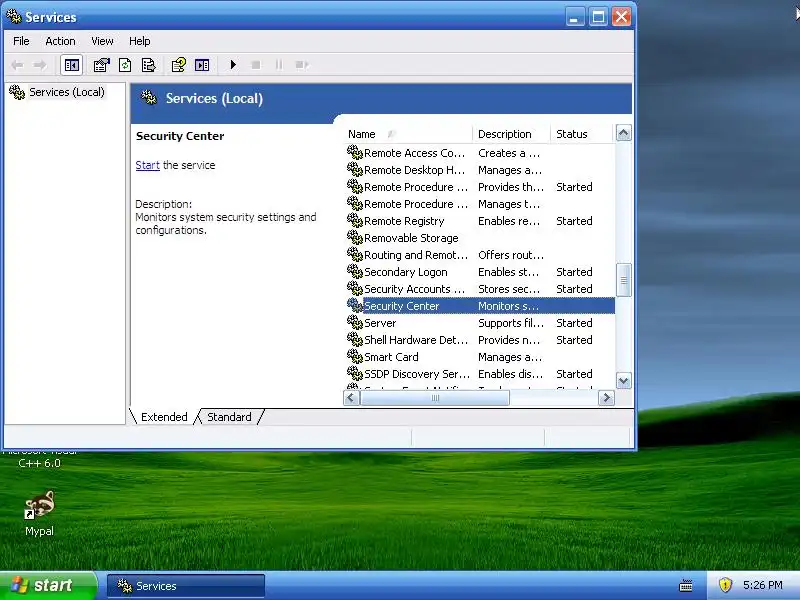The height and width of the screenshot is (600, 800).
Task: Switch to the Standard tab
Action: tap(229, 417)
